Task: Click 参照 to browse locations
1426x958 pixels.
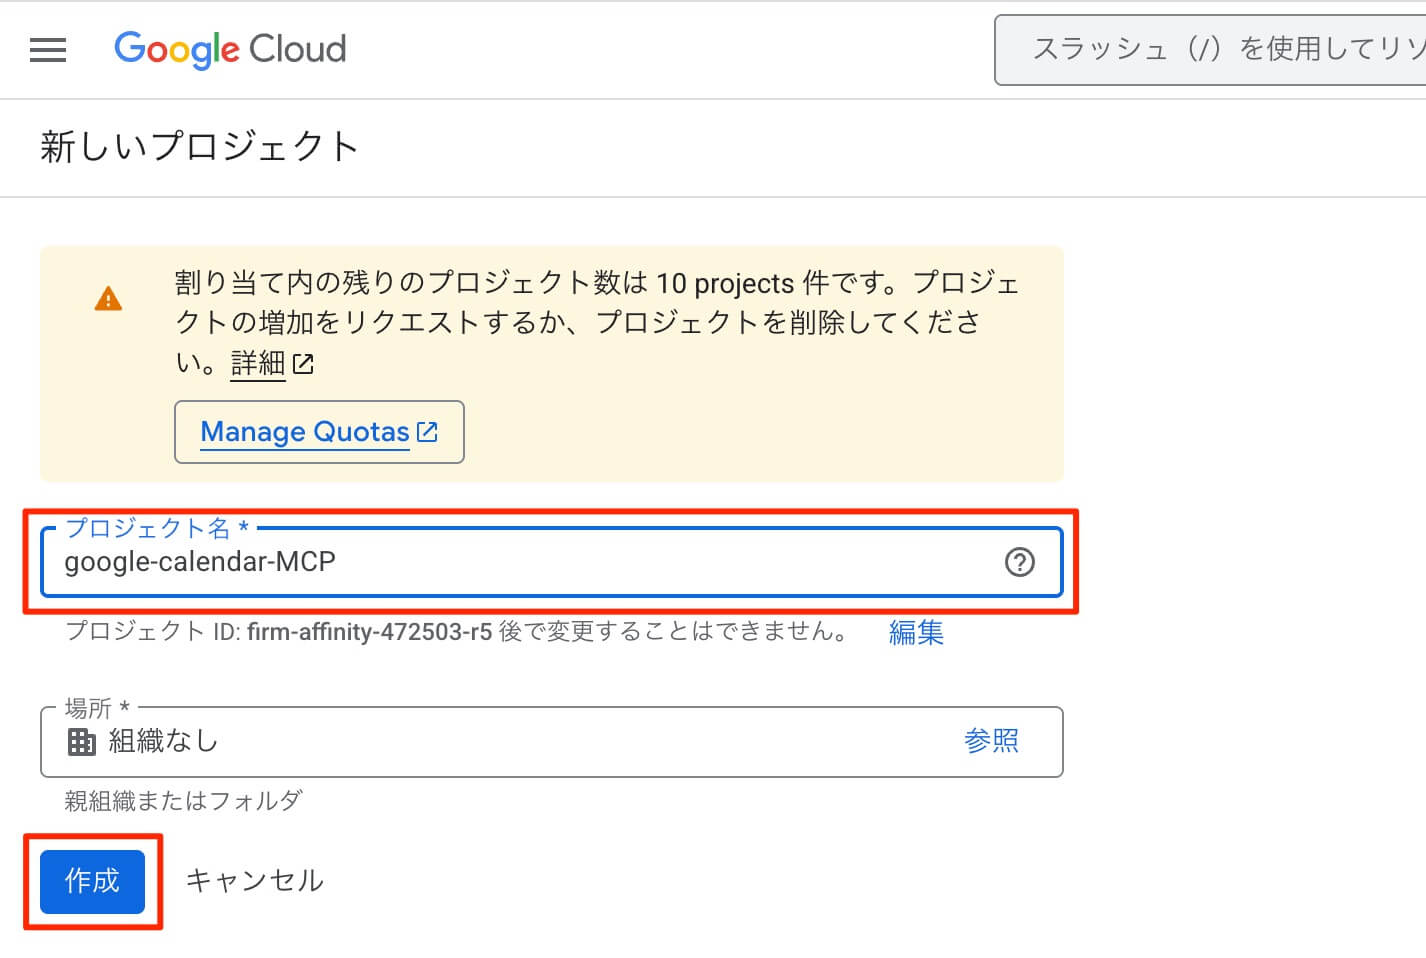Action: coord(990,741)
